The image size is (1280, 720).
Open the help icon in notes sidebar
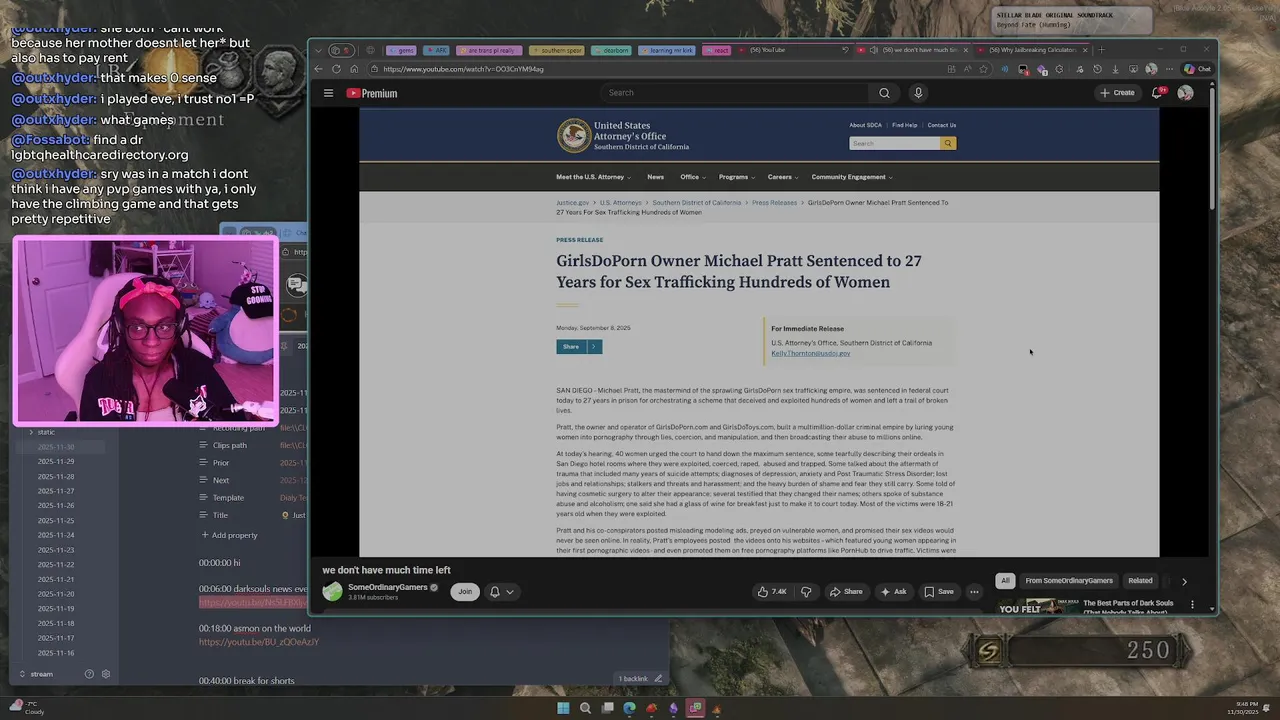tap(89, 674)
